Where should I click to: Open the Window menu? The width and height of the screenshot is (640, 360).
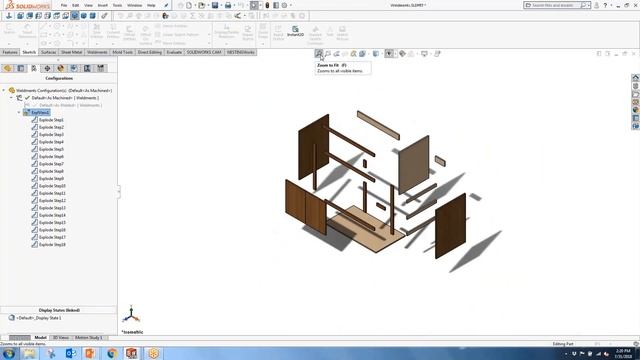pyautogui.click(x=134, y=5)
